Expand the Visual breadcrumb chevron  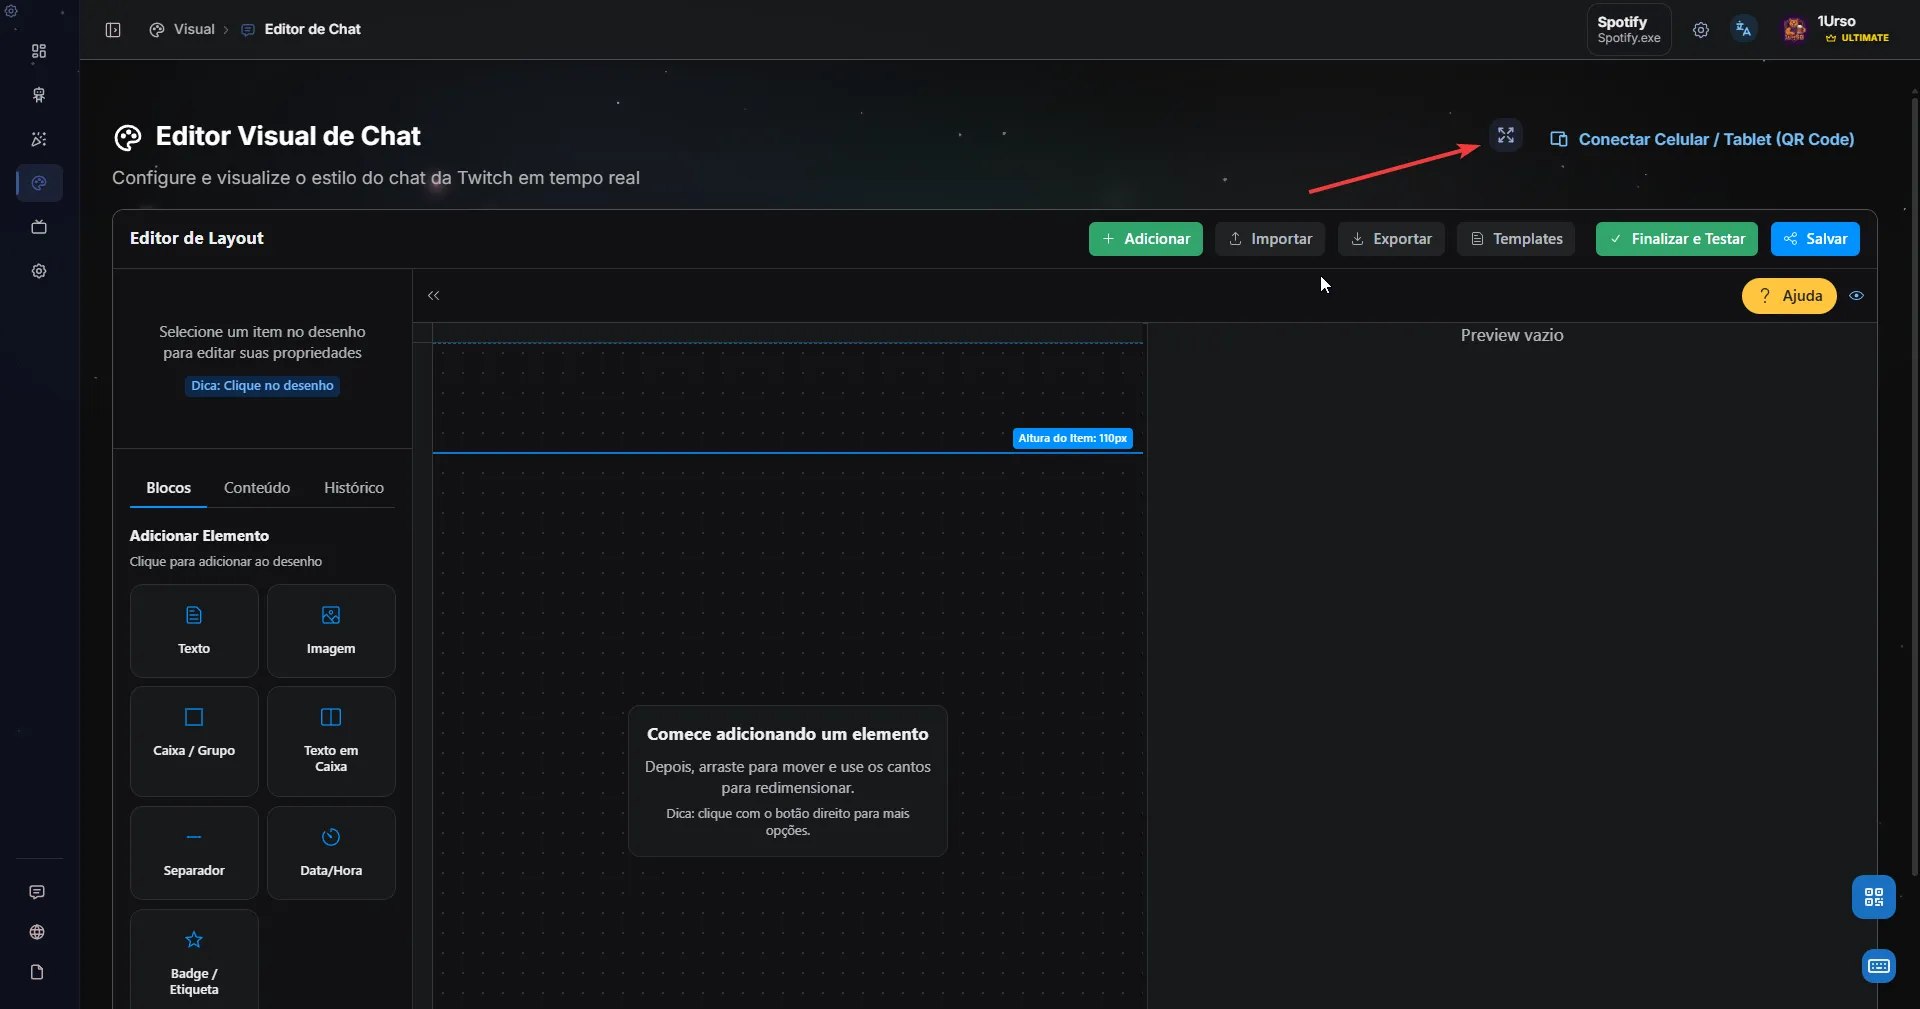coord(224,30)
